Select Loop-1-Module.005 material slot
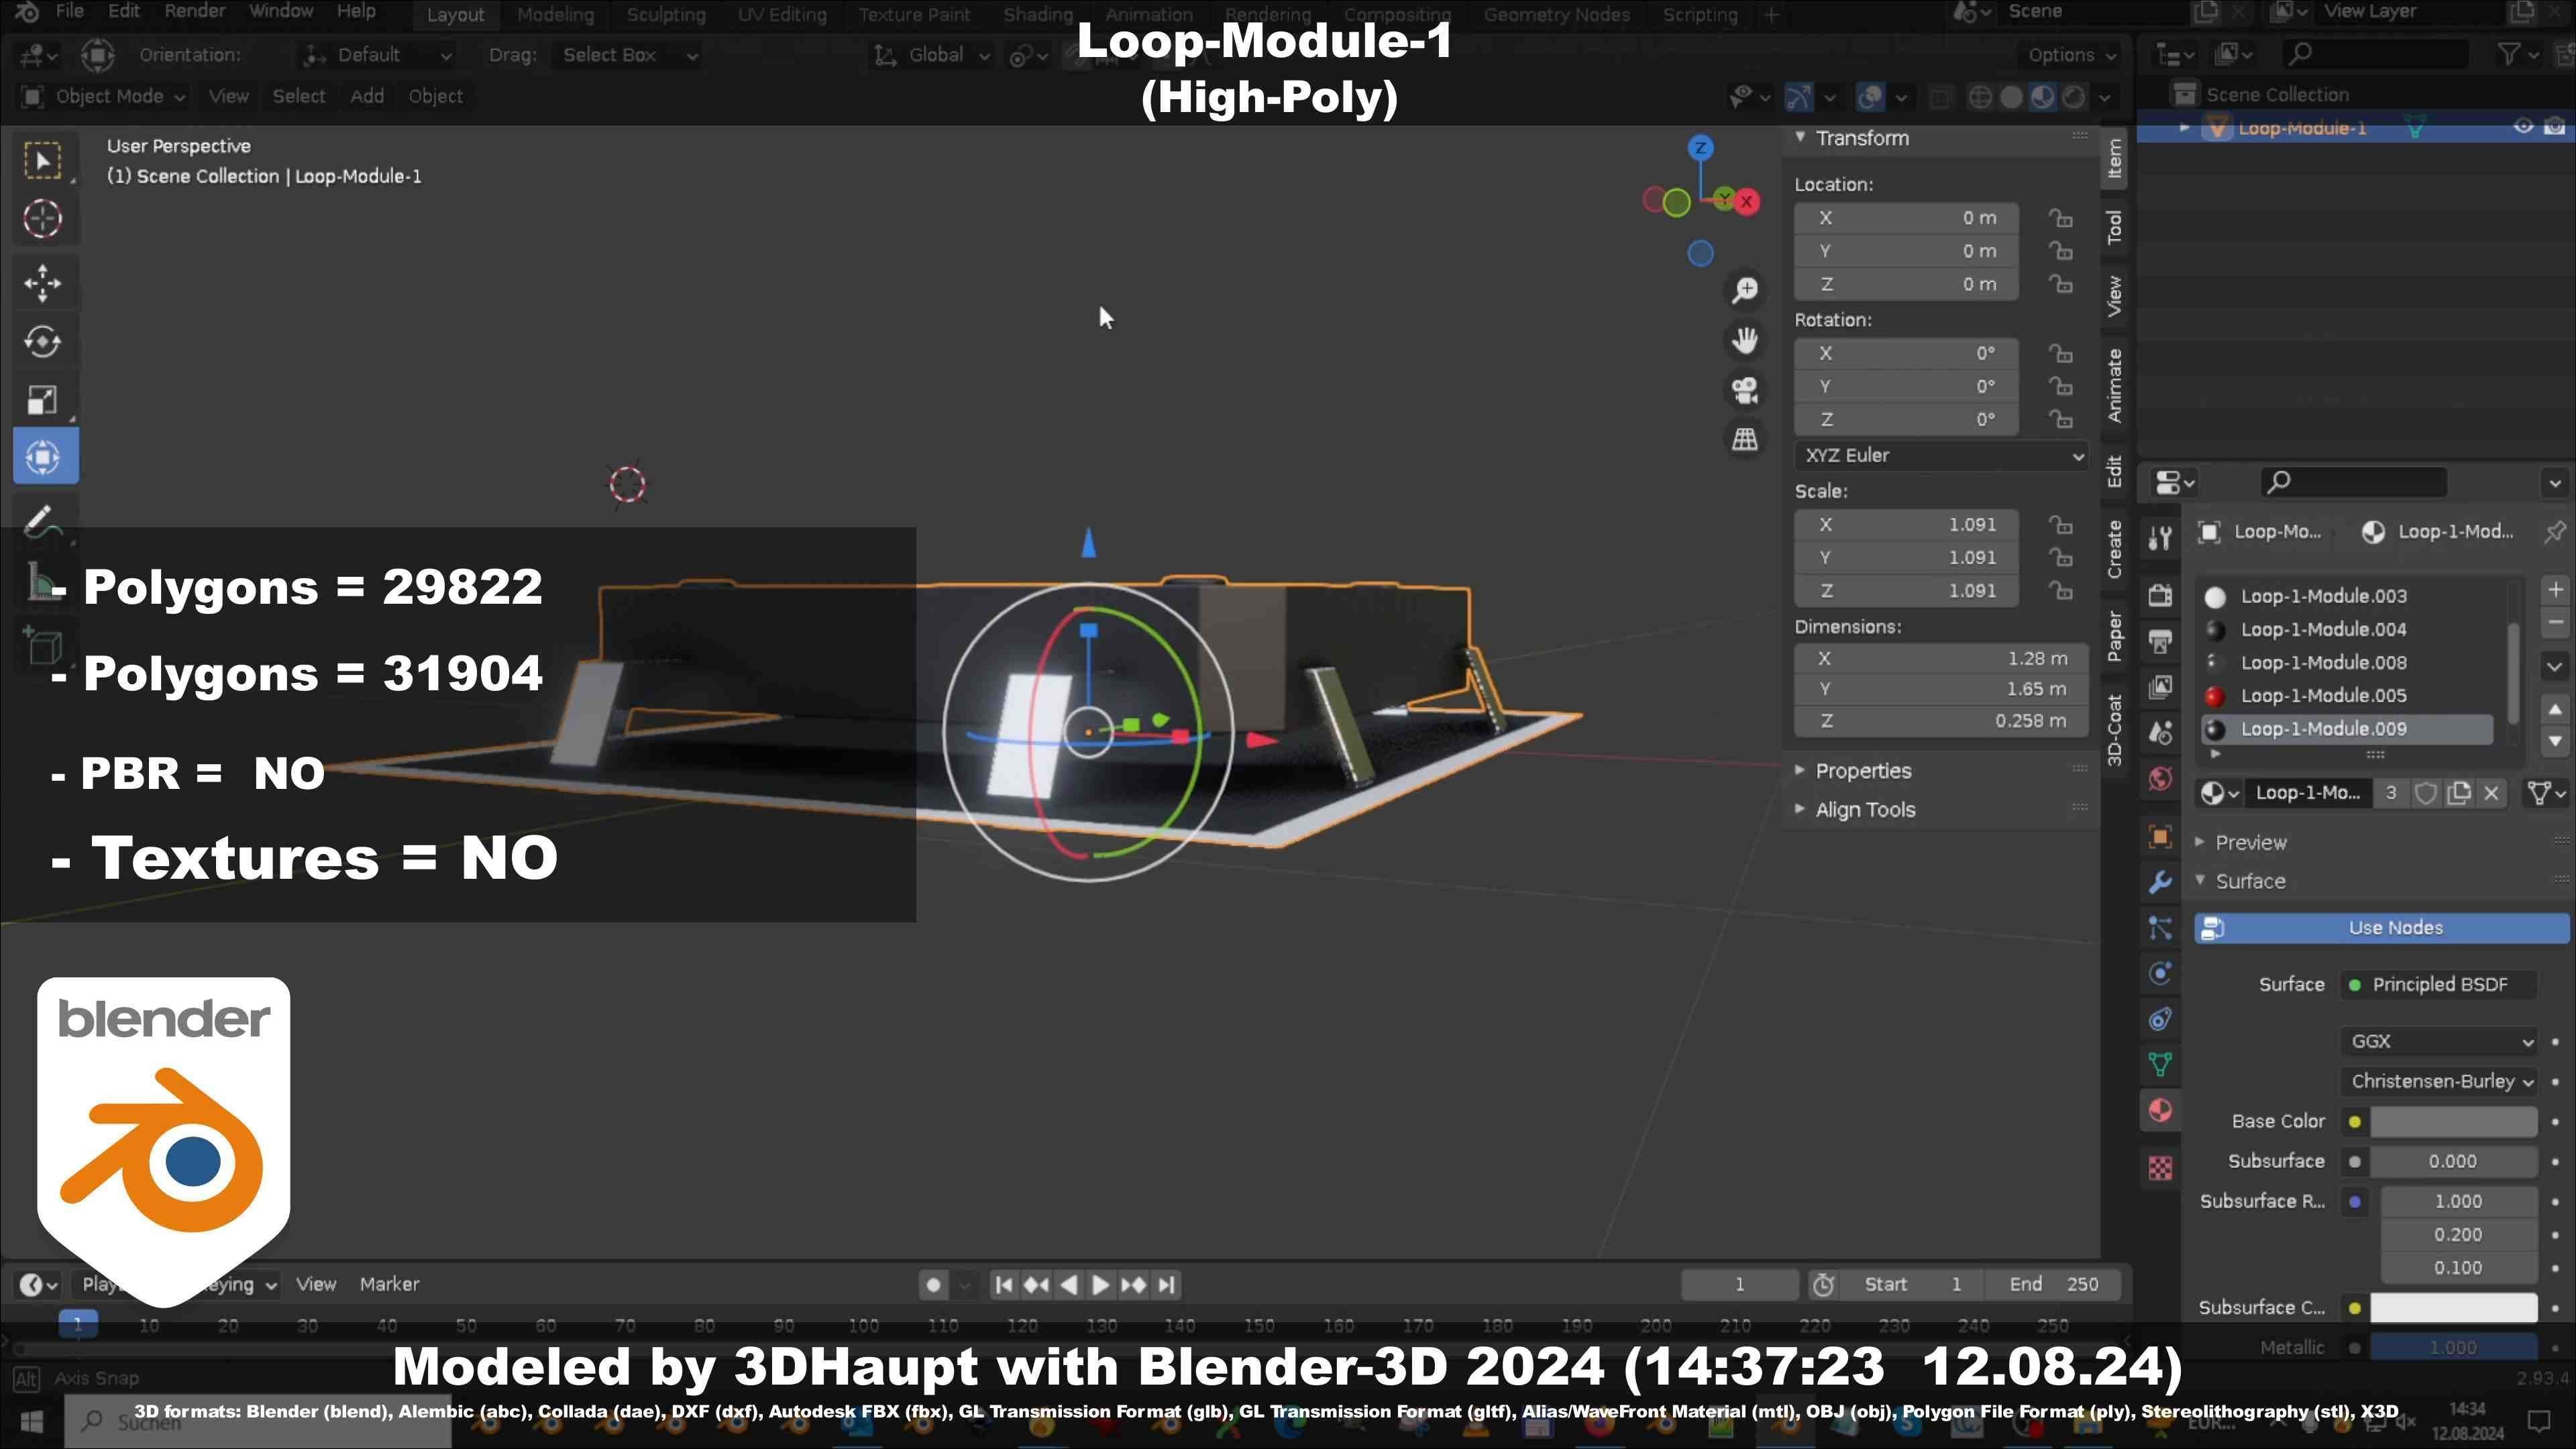This screenshot has height=1449, width=2576. [x=2348, y=696]
